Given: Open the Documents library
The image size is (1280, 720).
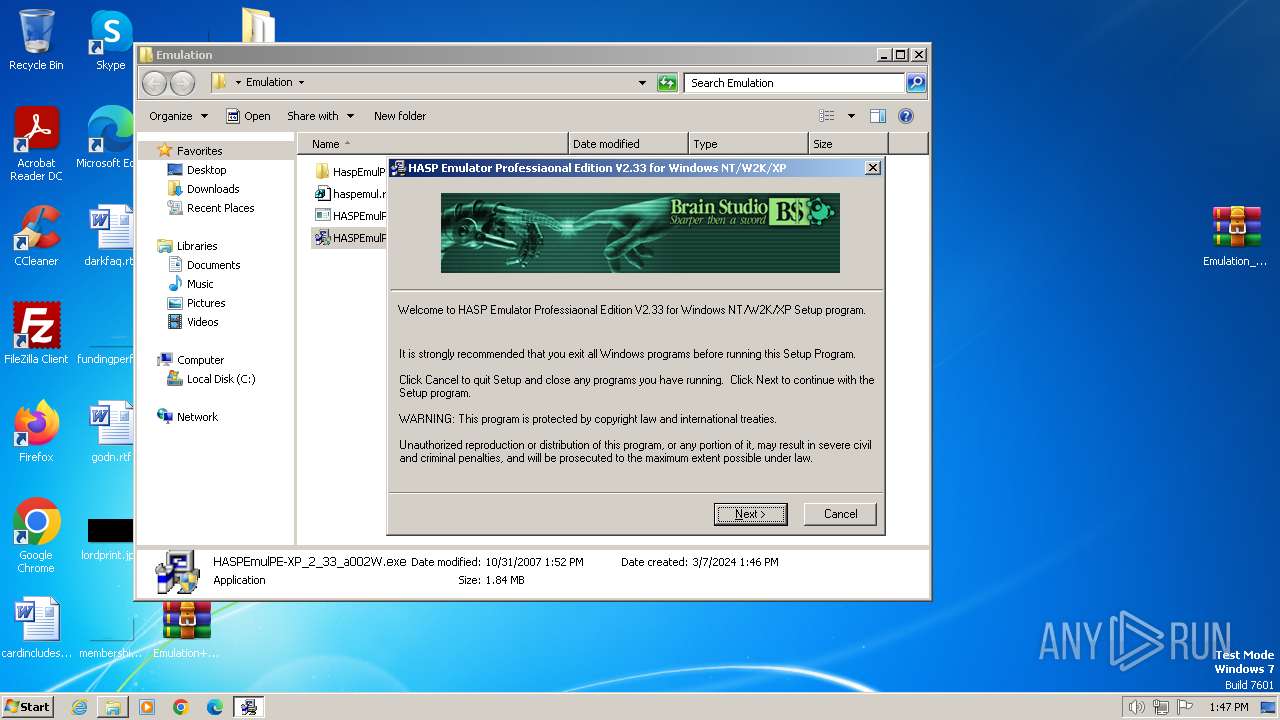Looking at the screenshot, I should click(213, 265).
